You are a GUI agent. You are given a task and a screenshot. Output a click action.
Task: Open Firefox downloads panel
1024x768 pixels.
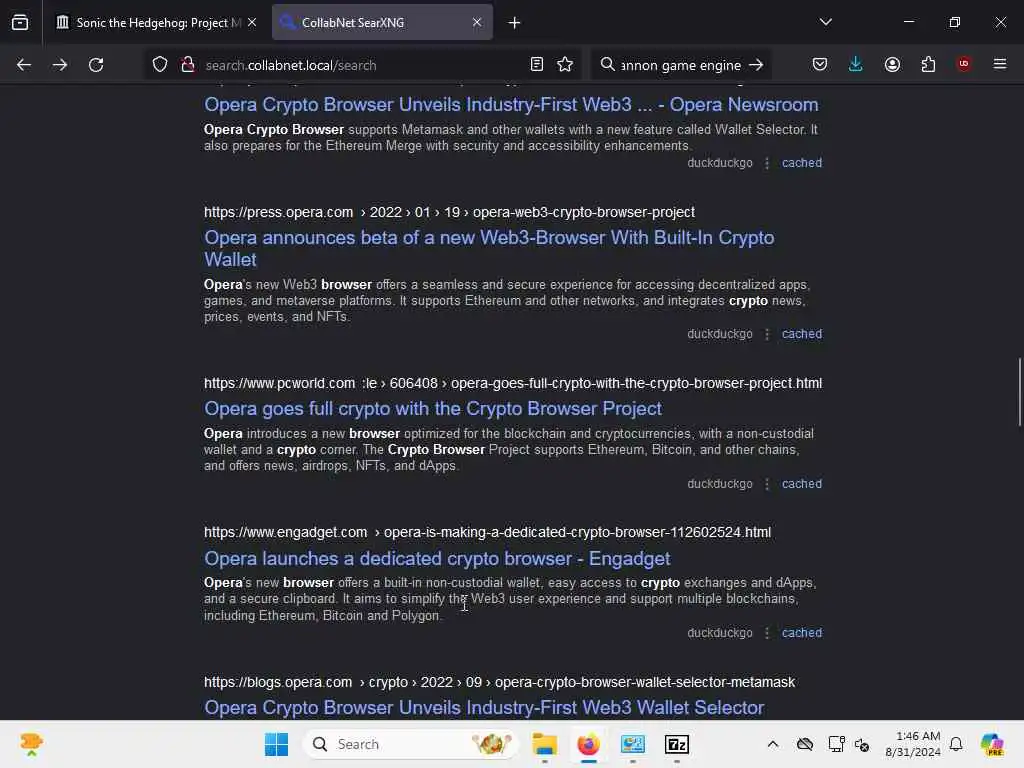(856, 64)
